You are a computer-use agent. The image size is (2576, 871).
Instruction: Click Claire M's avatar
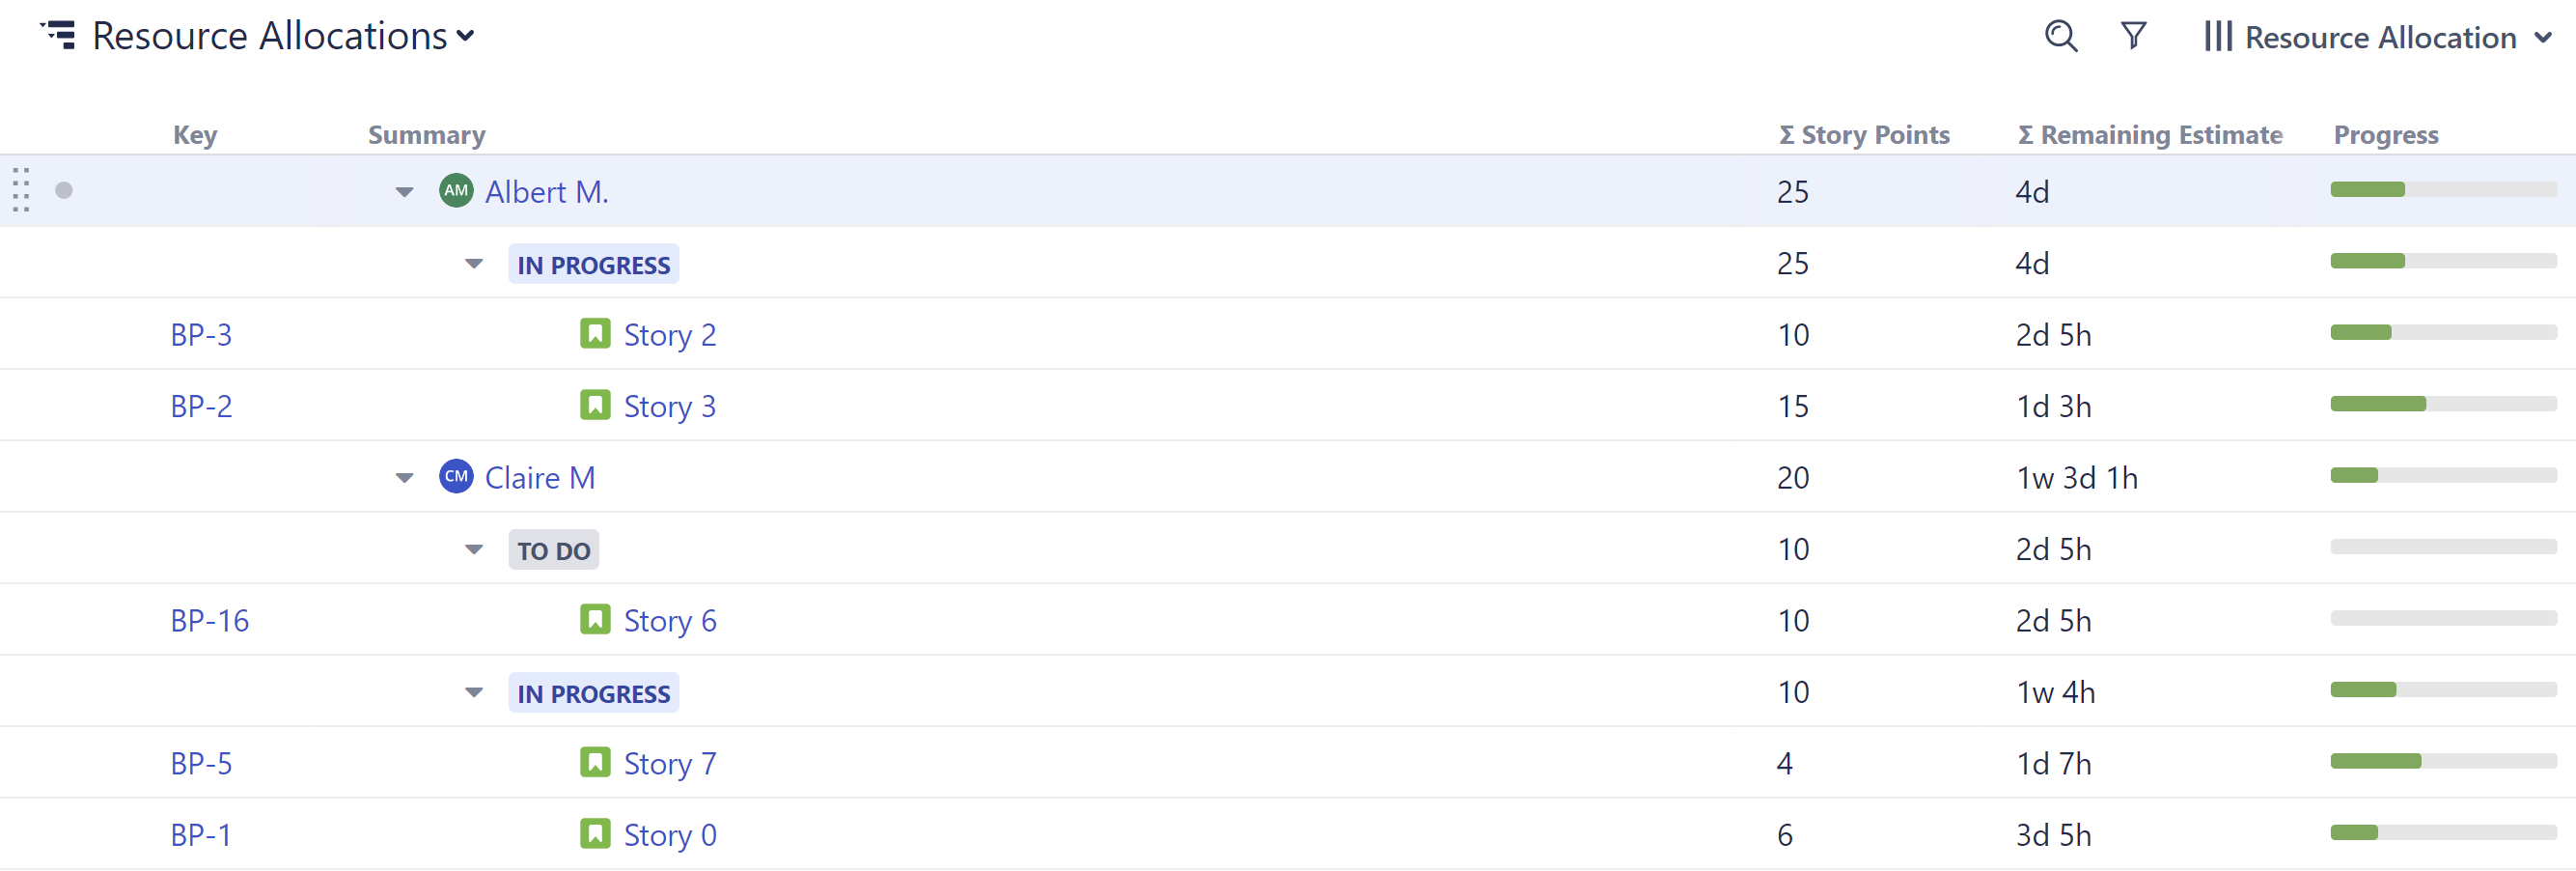(455, 477)
